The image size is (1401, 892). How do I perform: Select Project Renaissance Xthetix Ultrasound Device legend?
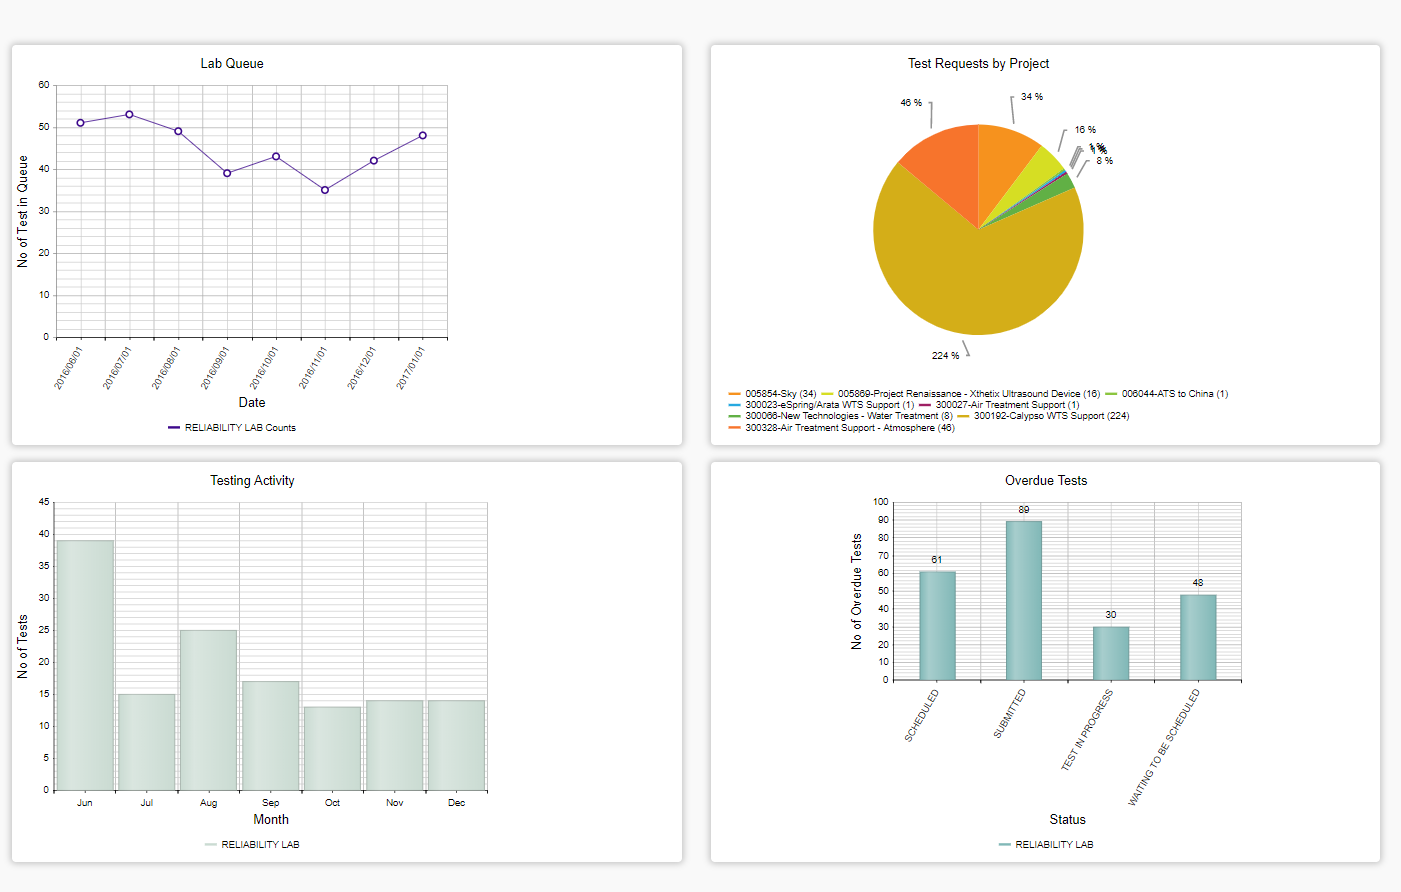coord(961,394)
